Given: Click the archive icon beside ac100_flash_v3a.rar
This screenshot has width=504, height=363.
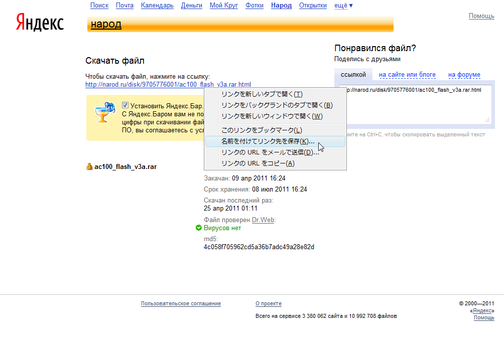Looking at the screenshot, I should point(89,166).
